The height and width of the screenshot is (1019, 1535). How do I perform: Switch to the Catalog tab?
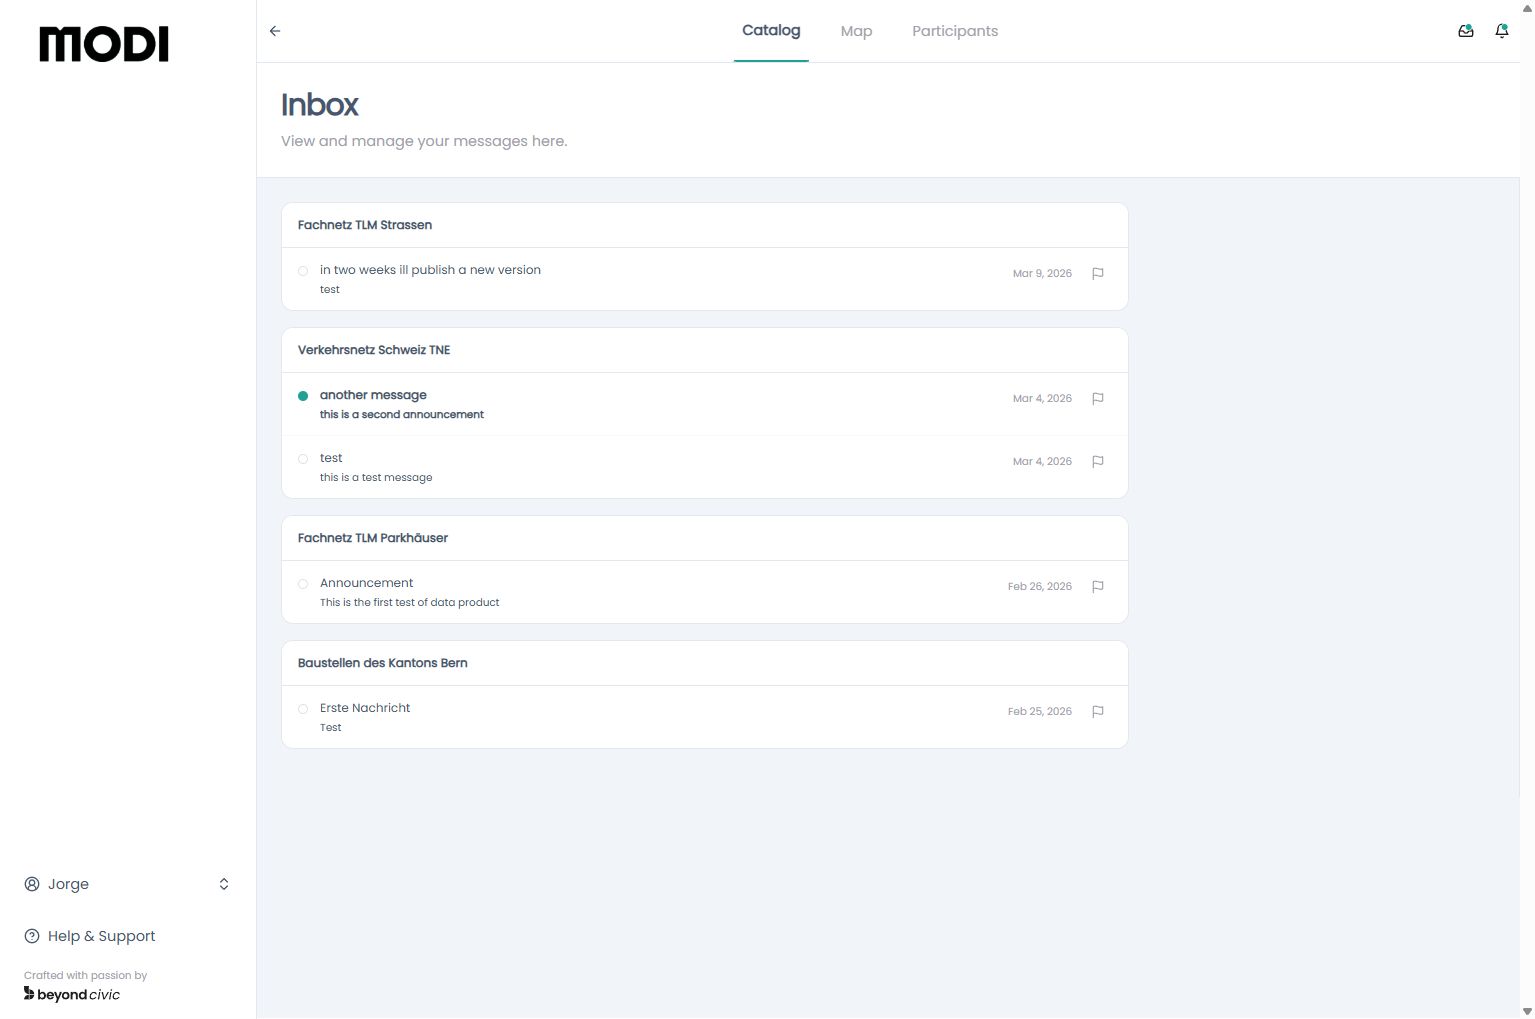(771, 30)
